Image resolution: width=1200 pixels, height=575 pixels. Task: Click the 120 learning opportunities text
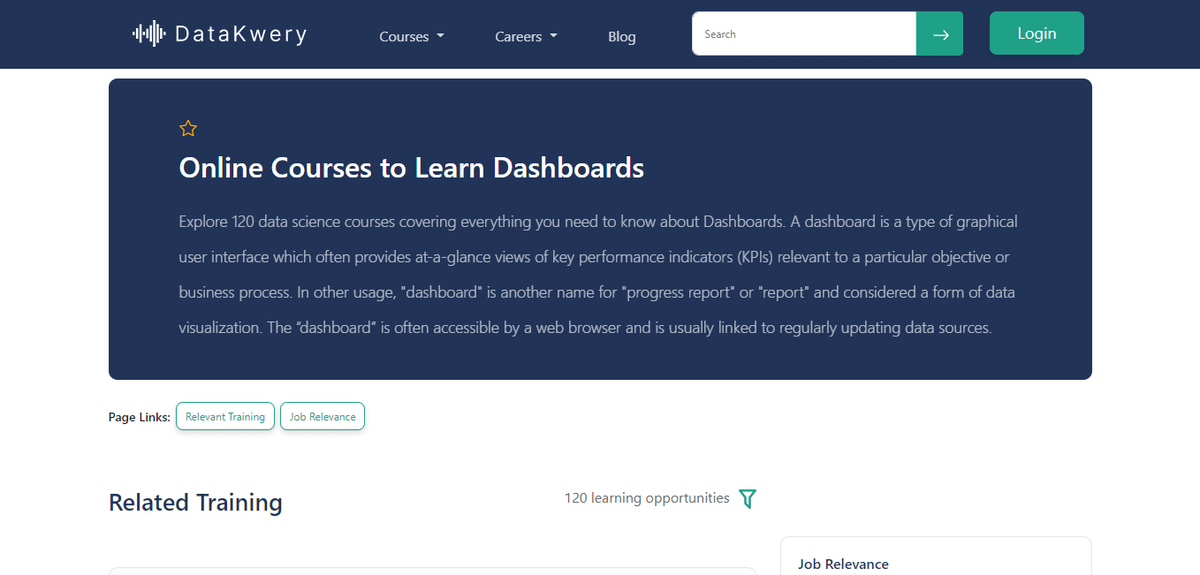646,498
